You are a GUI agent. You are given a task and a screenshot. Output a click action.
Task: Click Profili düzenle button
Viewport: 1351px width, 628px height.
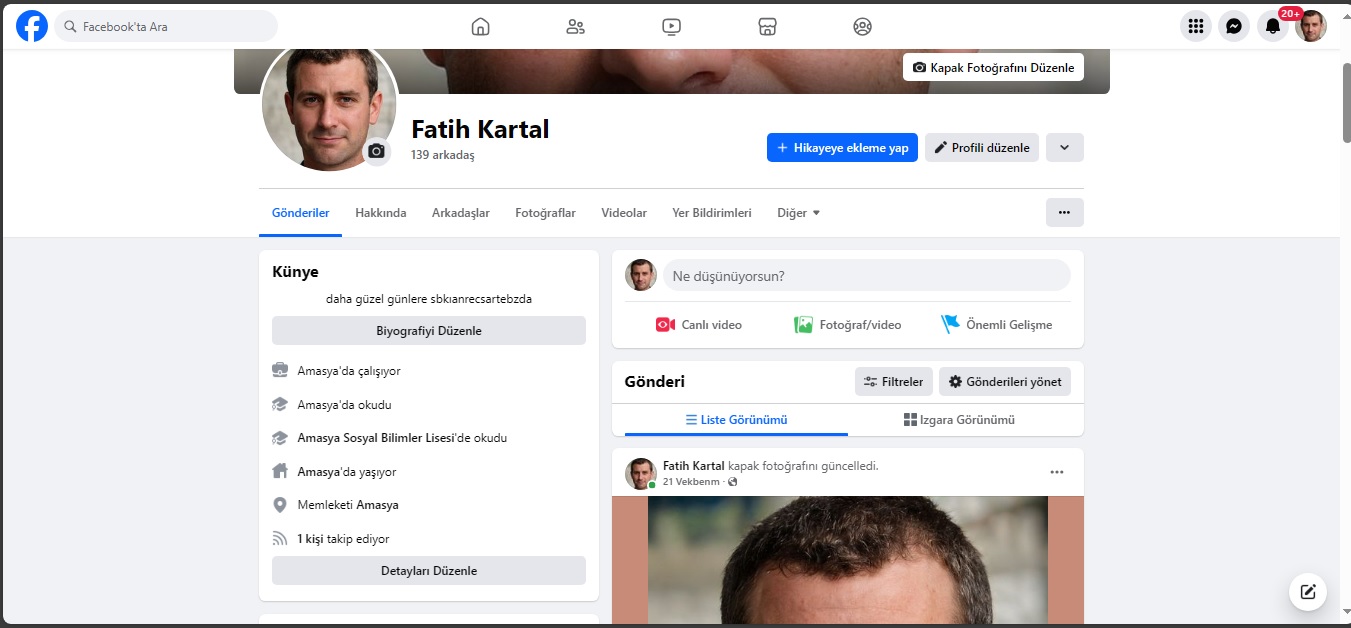click(x=982, y=148)
